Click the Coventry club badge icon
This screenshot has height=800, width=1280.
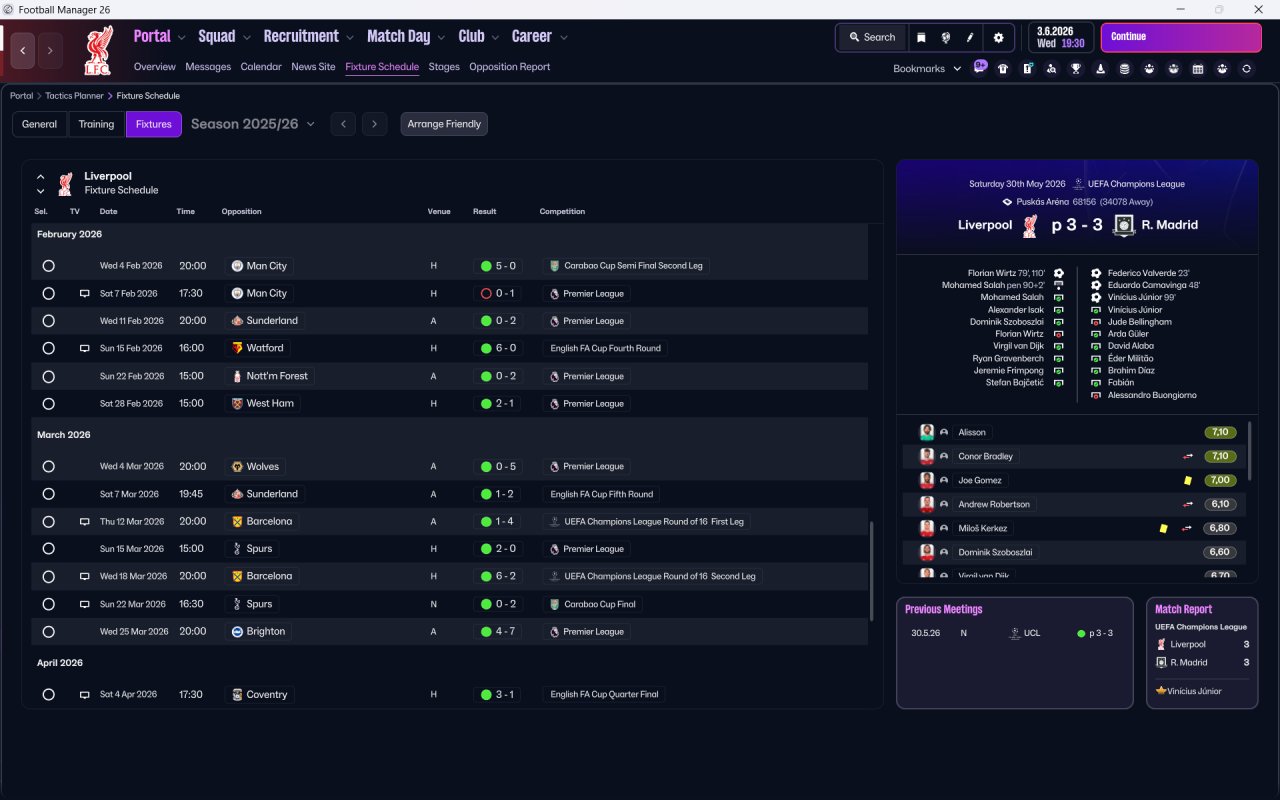pos(237,695)
